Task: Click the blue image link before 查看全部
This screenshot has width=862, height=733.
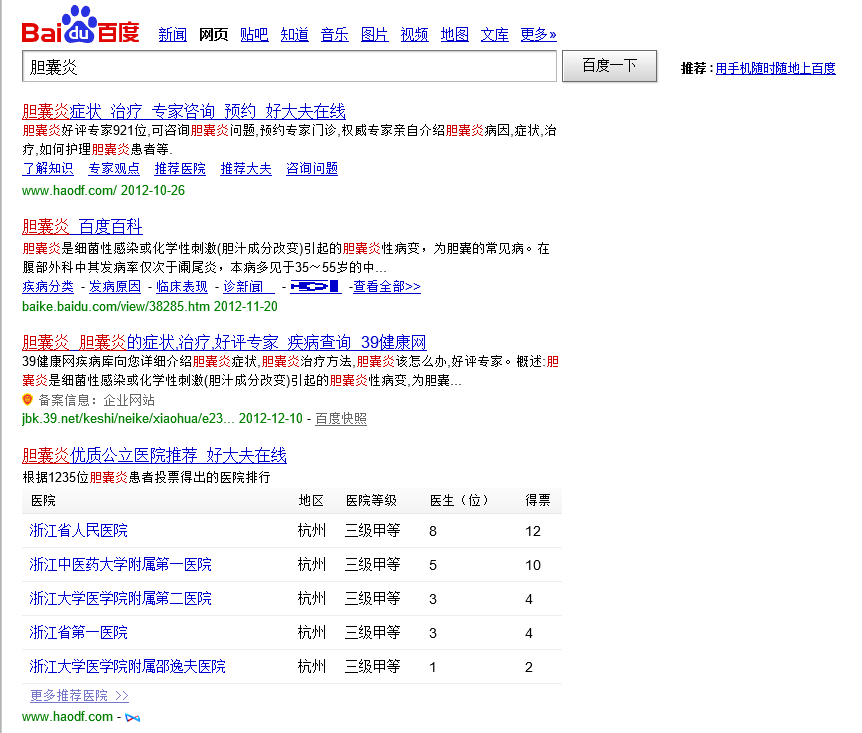Action: (x=315, y=287)
